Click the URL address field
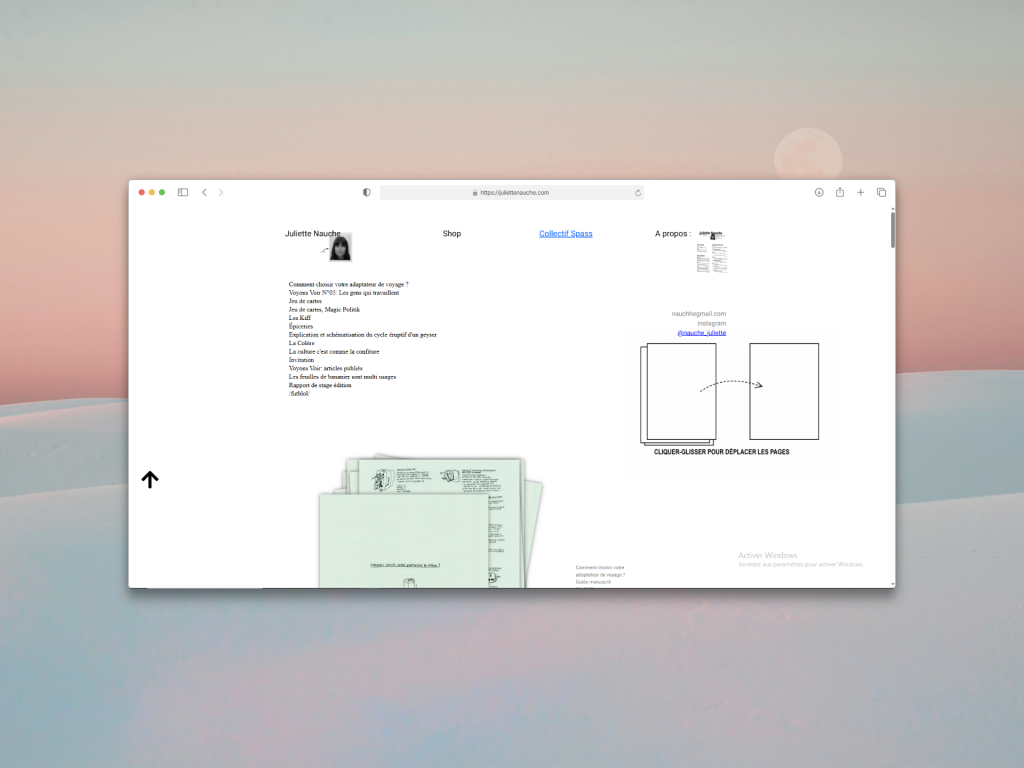 pyautogui.click(x=512, y=192)
